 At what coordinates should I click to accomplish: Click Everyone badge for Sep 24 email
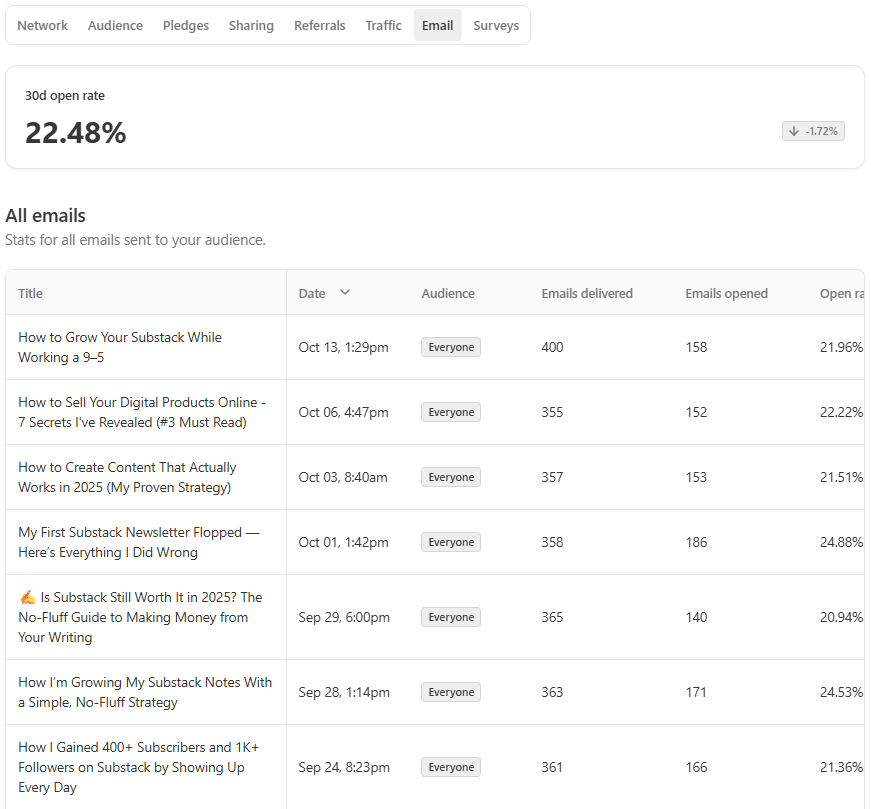pyautogui.click(x=451, y=767)
